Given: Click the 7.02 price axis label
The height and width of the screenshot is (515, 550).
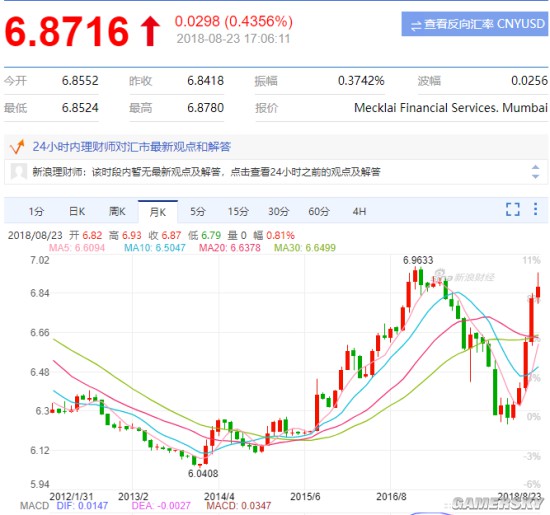Looking at the screenshot, I should (x=40, y=260).
